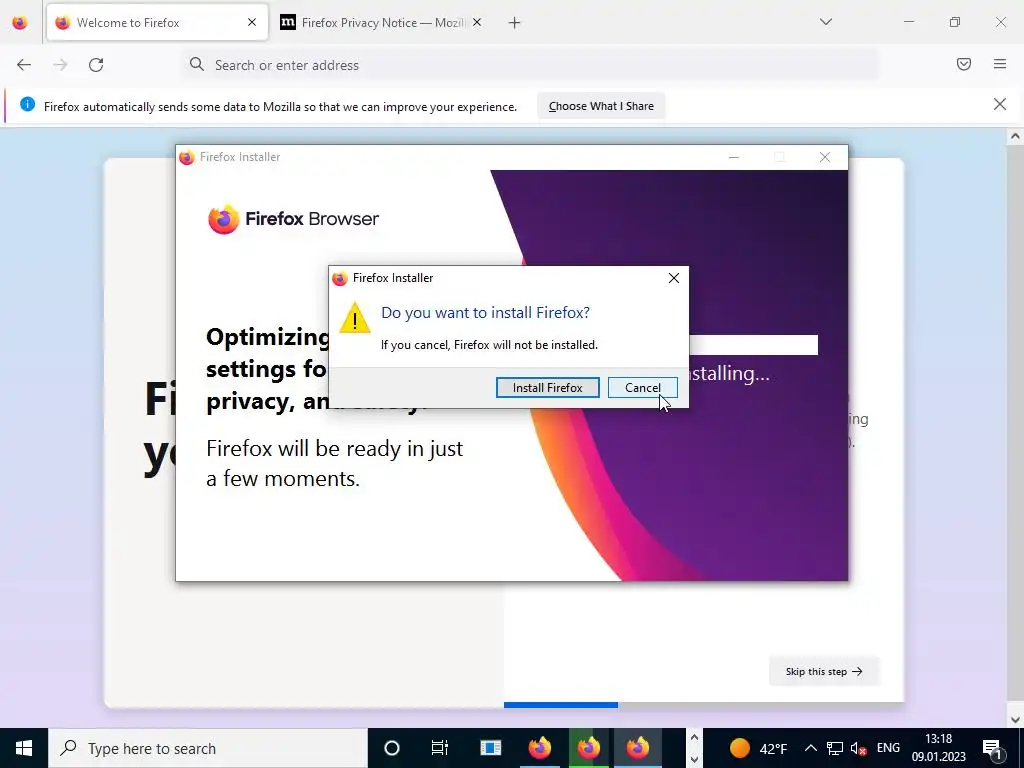Click the info icon in the notification bar
The width and height of the screenshot is (1024, 768).
[x=27, y=104]
